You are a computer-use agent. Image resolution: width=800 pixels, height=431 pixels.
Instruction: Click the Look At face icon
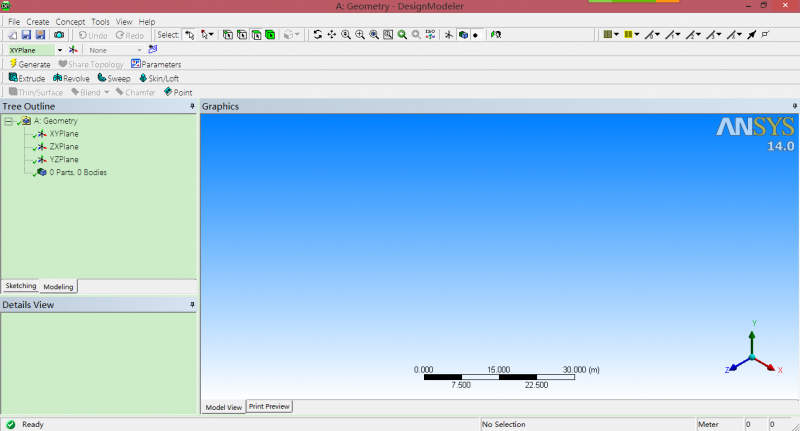(x=496, y=35)
